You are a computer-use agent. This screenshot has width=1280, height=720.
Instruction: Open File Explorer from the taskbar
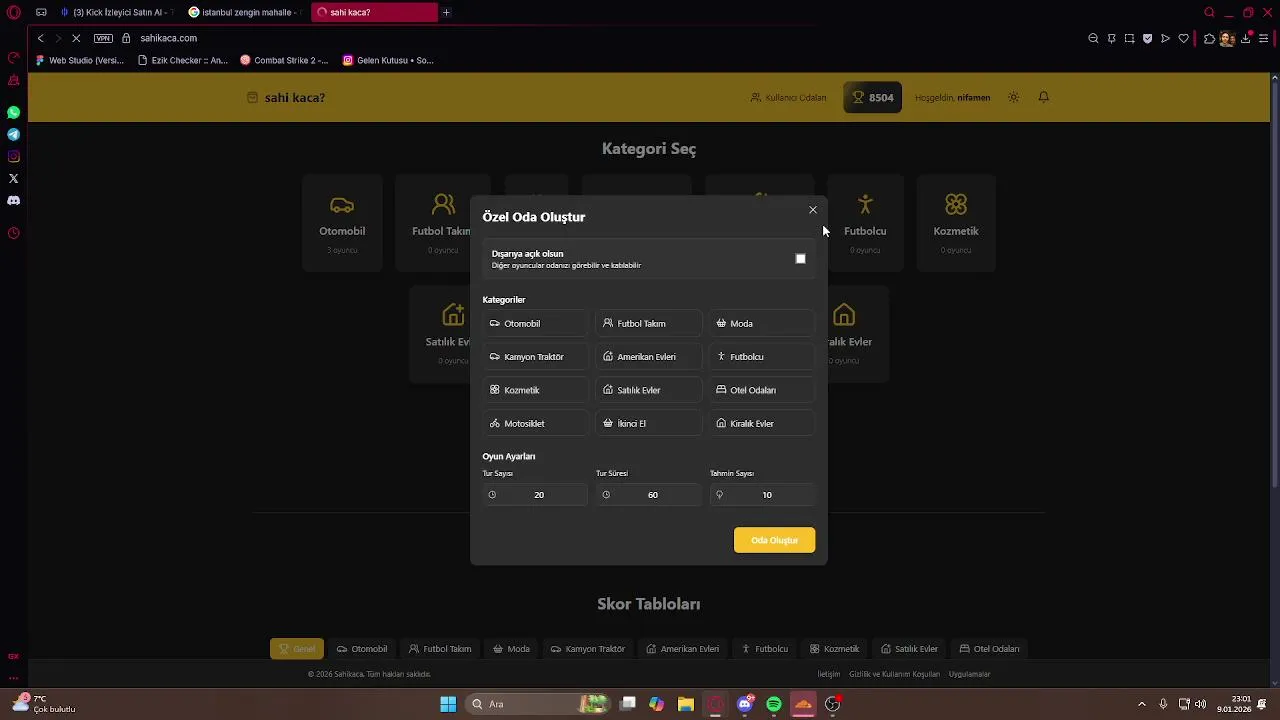[x=685, y=704]
